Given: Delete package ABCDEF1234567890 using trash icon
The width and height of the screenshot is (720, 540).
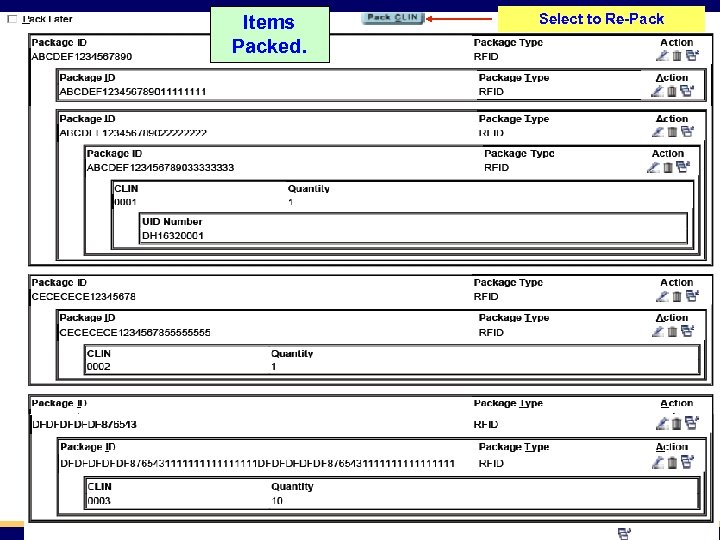Looking at the screenshot, I should 677,56.
